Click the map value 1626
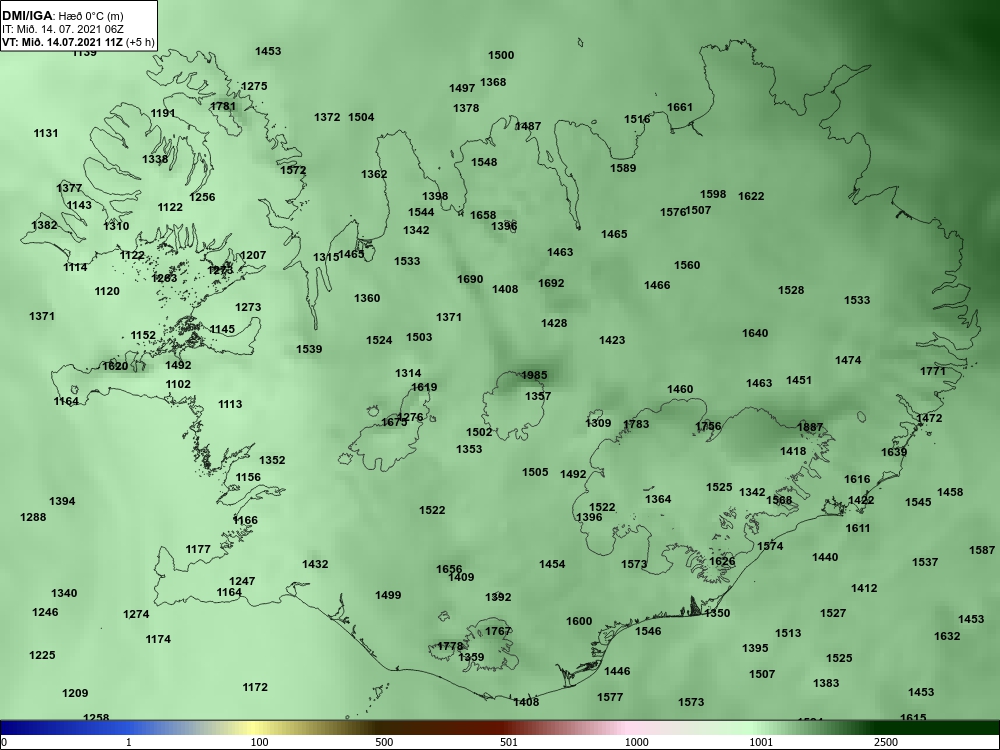Screen dimensions: 1000x750 point(722,561)
